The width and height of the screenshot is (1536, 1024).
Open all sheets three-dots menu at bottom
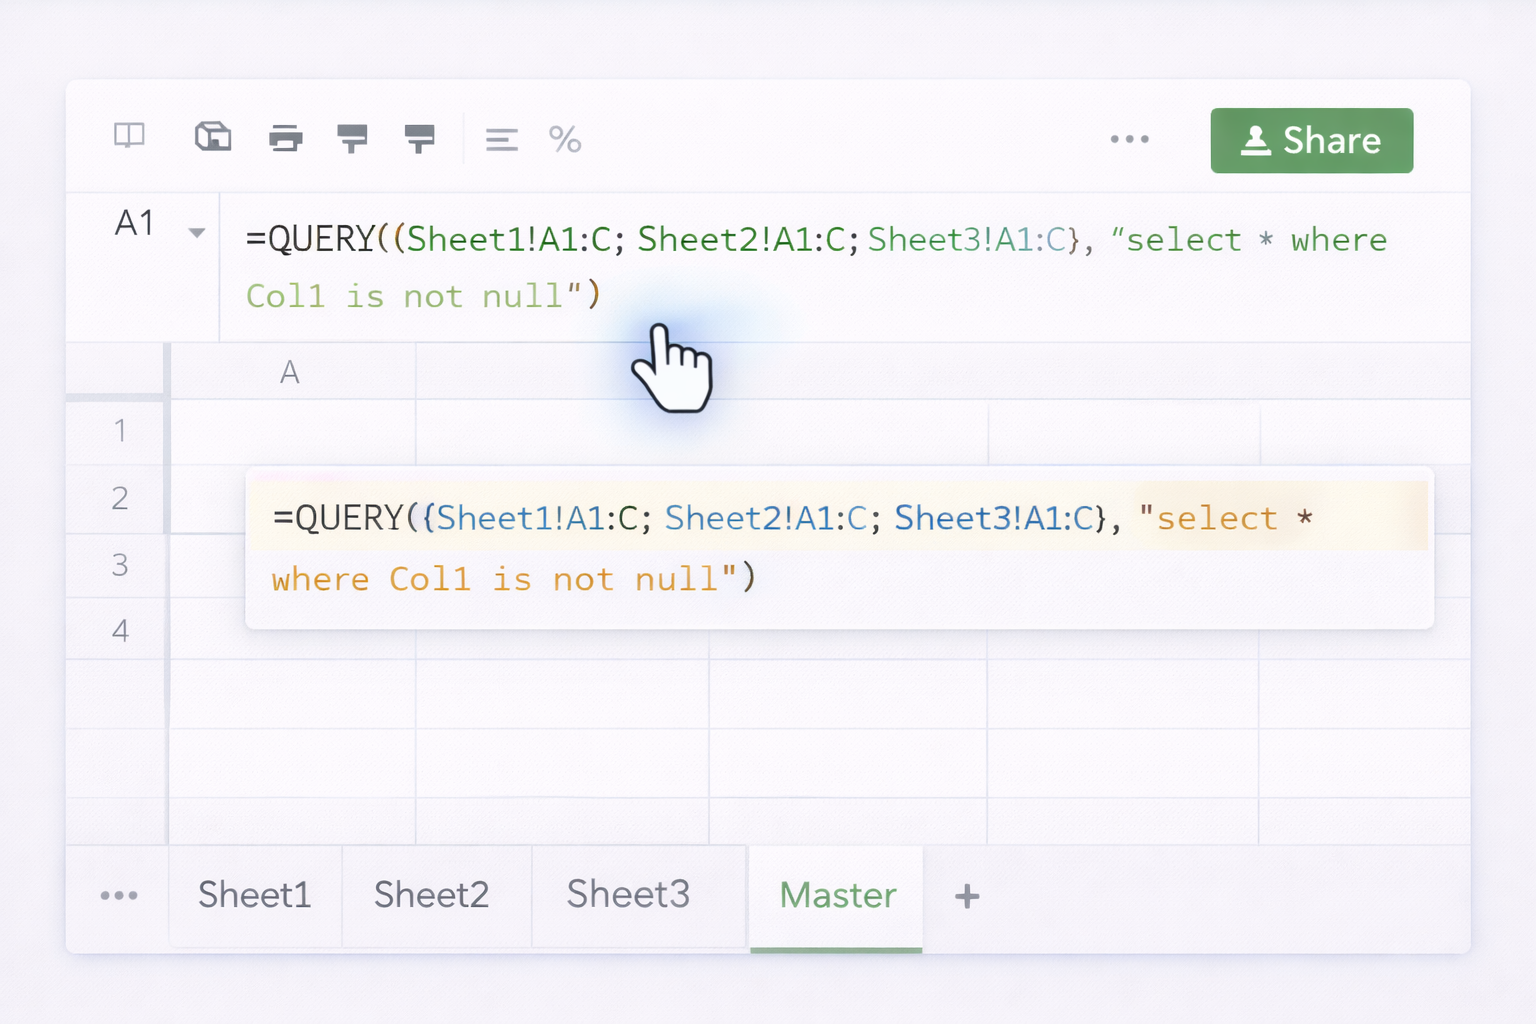click(119, 895)
